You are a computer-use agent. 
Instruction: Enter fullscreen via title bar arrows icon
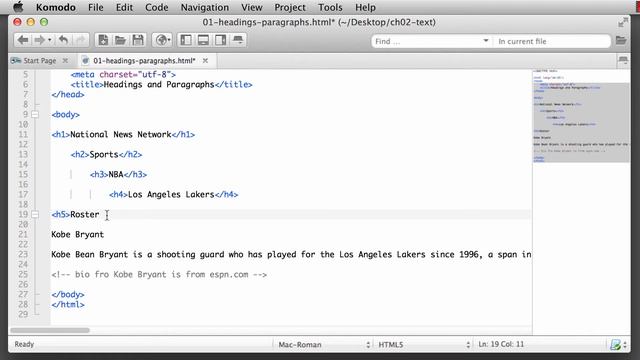tap(623, 22)
